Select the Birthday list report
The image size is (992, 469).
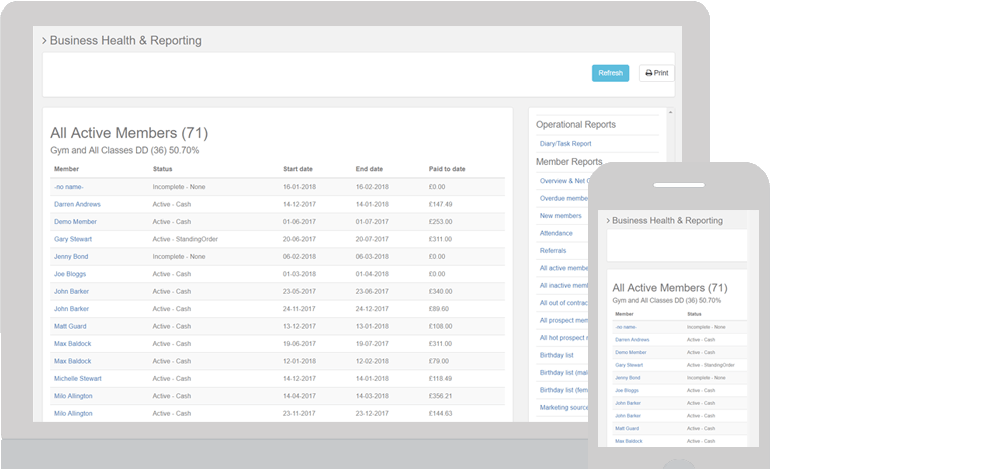[x=557, y=355]
